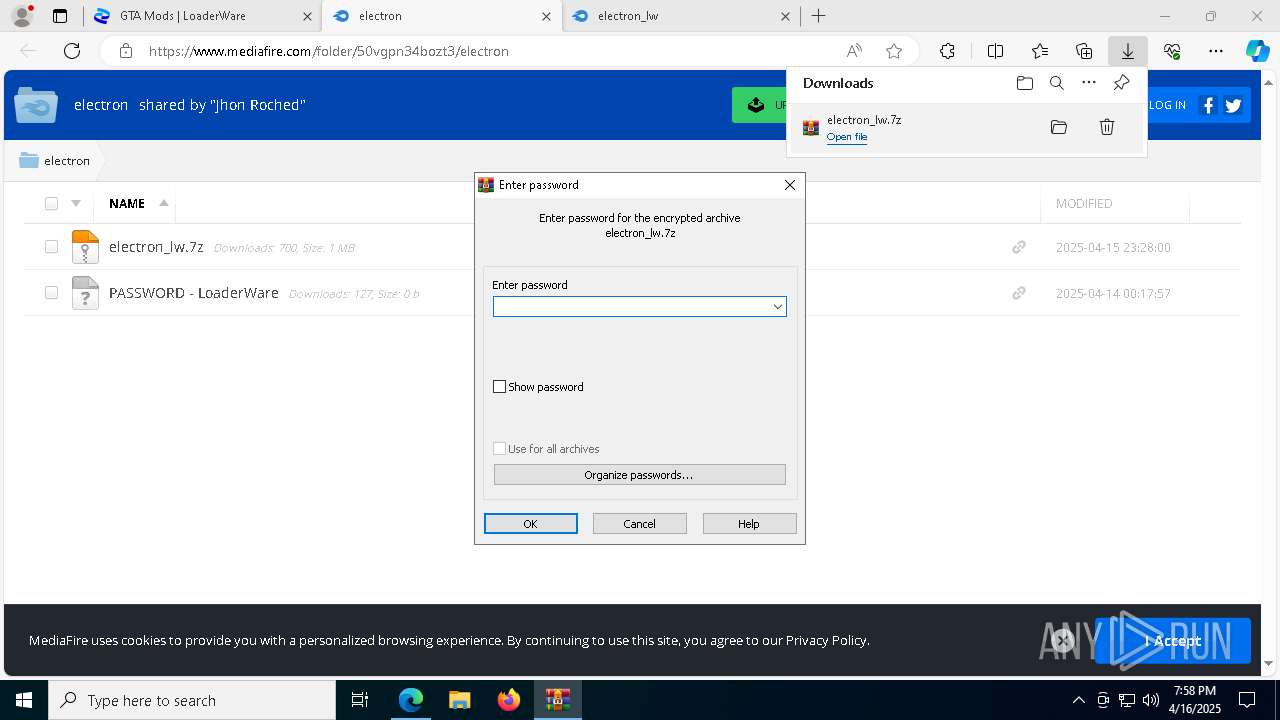Click Cancel in Enter password dialog
Image resolution: width=1280 pixels, height=720 pixels.
pyautogui.click(x=640, y=524)
